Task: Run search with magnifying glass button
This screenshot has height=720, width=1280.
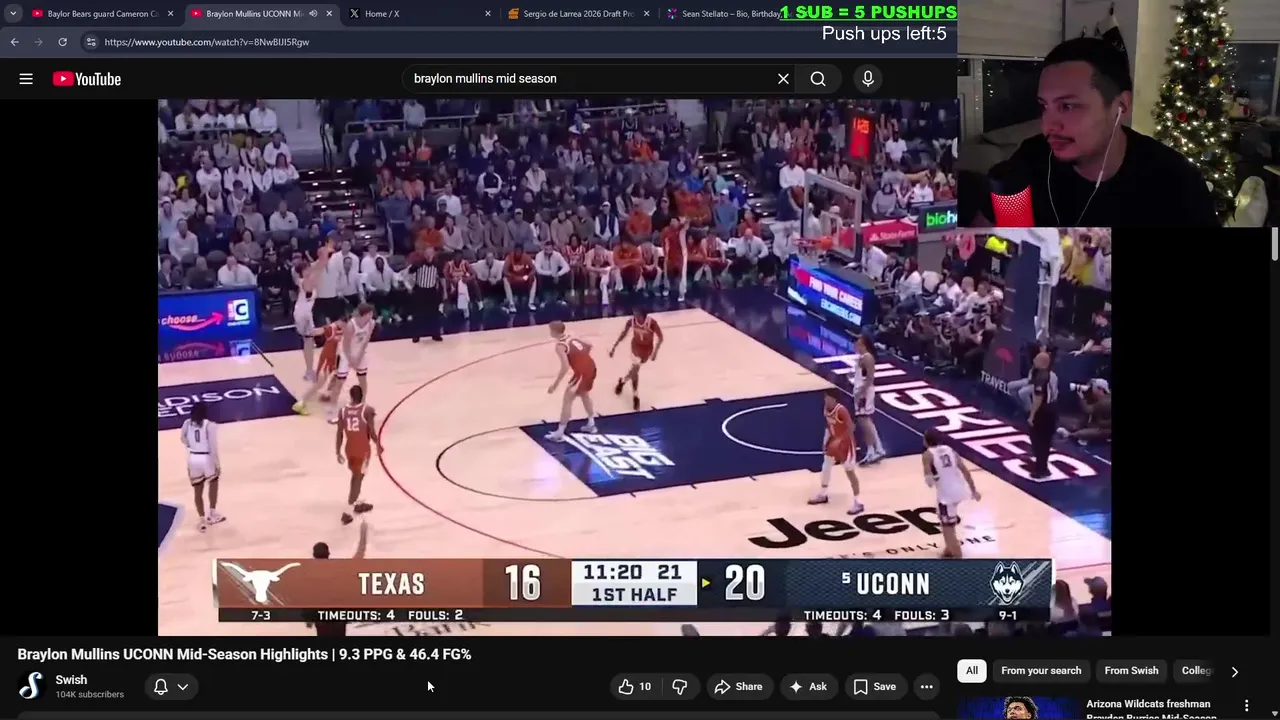Action: point(818,79)
